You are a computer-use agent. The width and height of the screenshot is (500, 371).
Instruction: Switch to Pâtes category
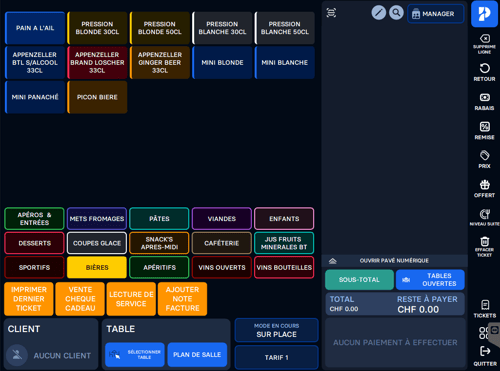[x=159, y=219]
